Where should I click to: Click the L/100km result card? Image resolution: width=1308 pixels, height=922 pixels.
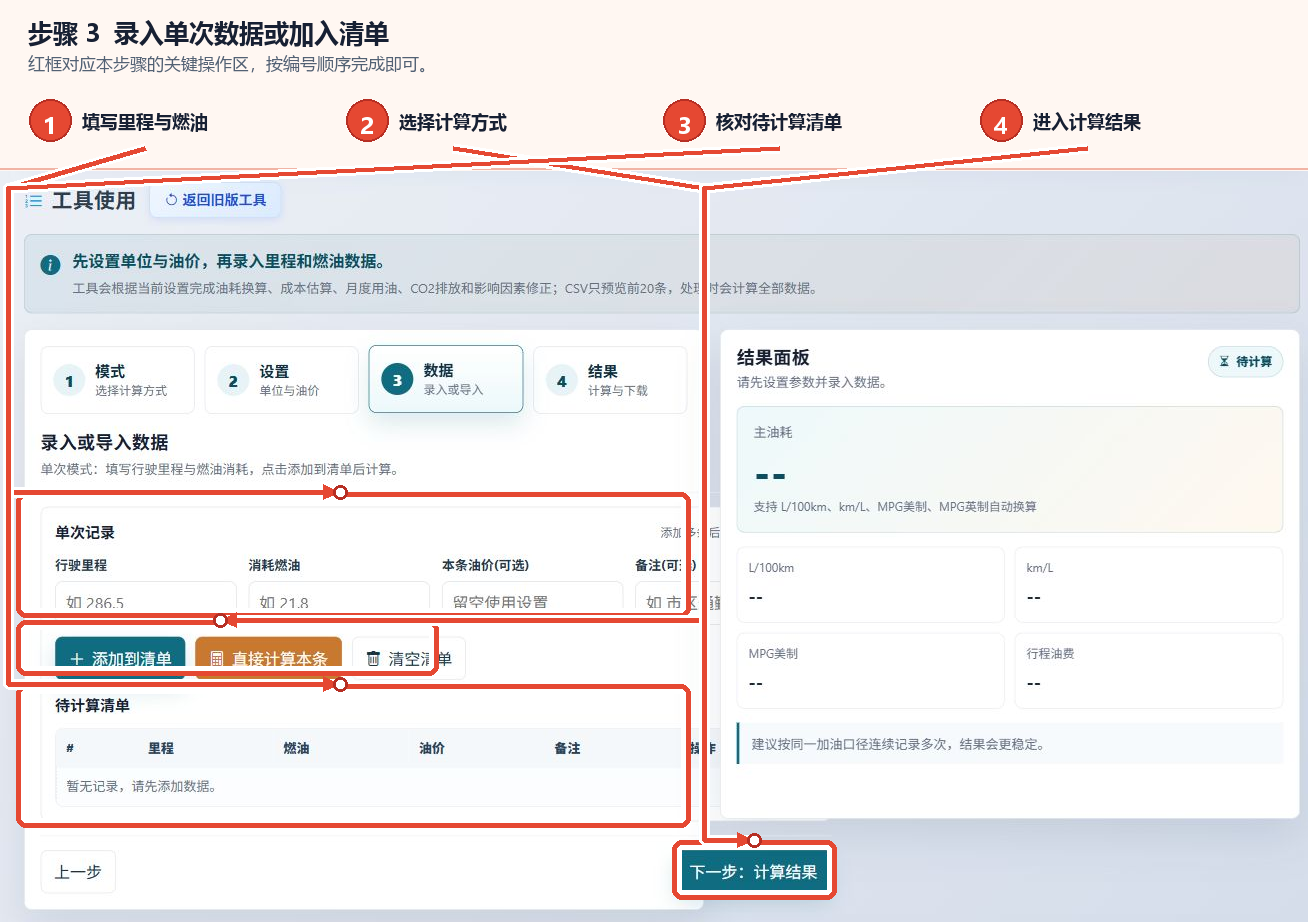coord(870,585)
